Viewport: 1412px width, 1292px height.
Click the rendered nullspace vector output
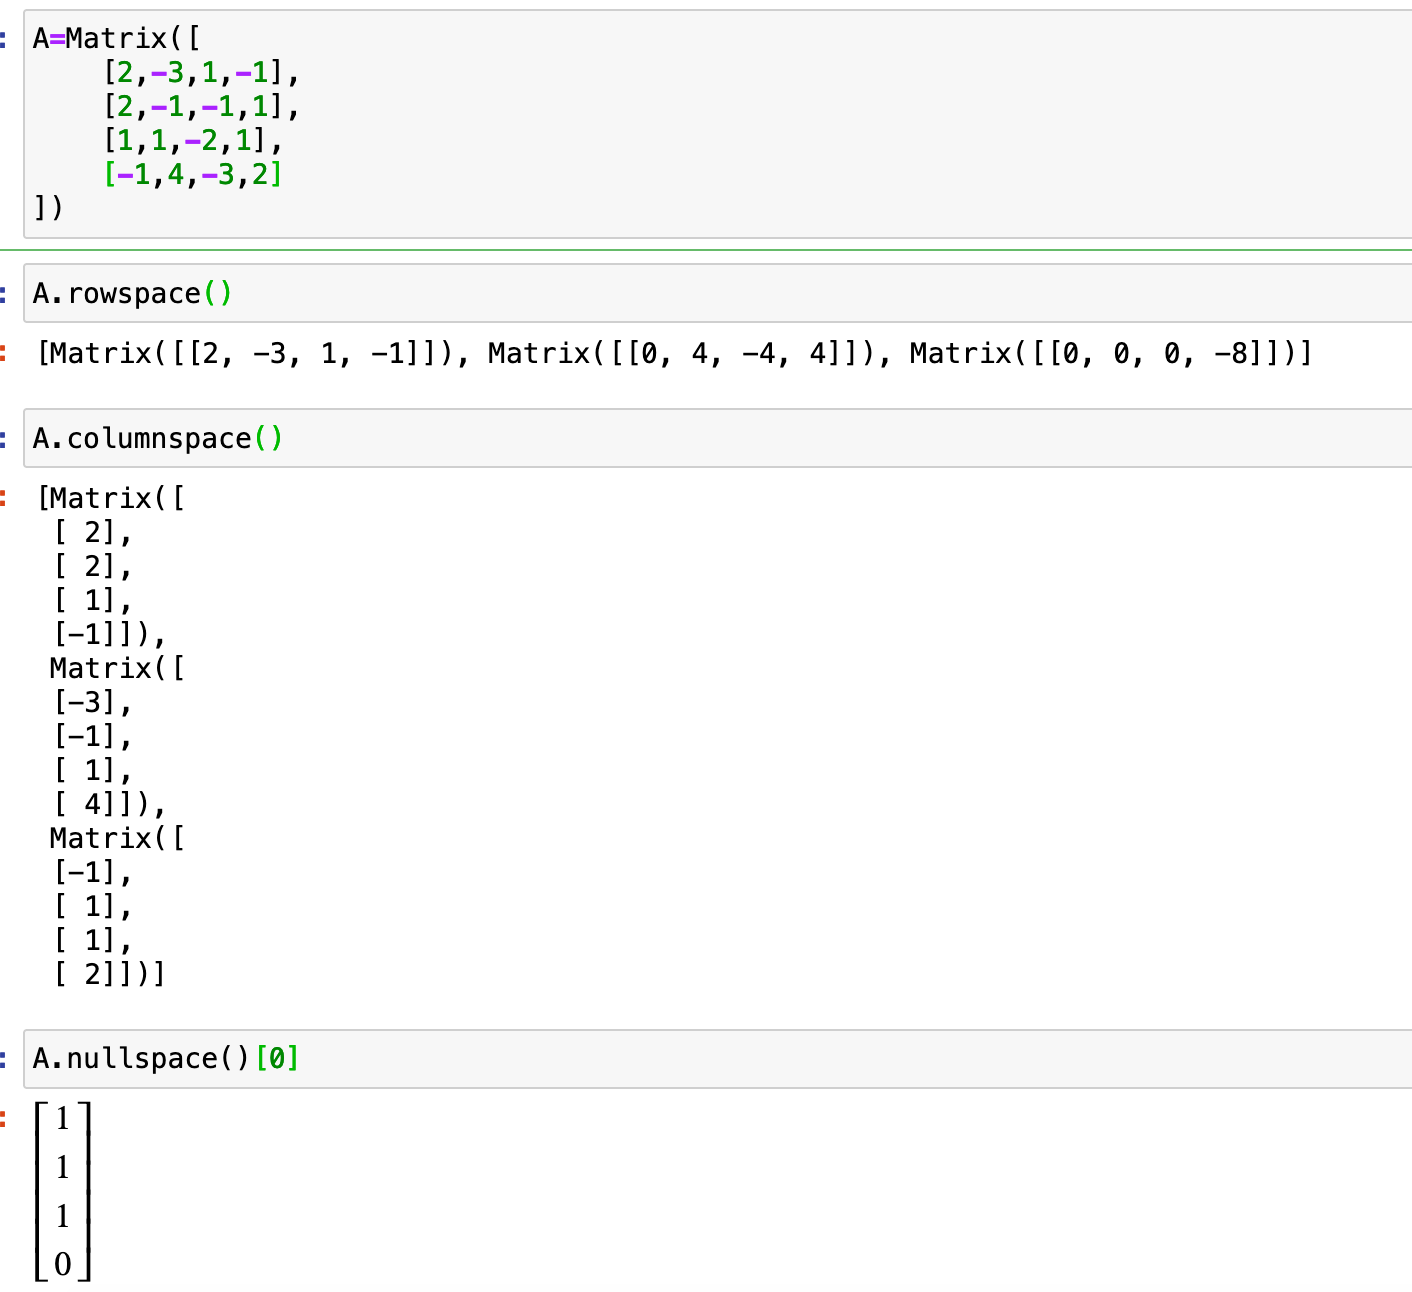tap(62, 1191)
